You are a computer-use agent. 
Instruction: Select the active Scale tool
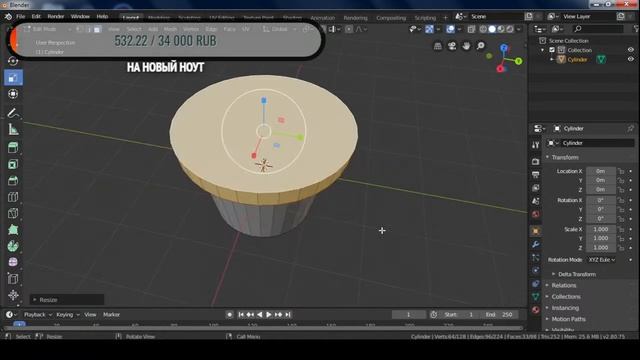(x=13, y=78)
